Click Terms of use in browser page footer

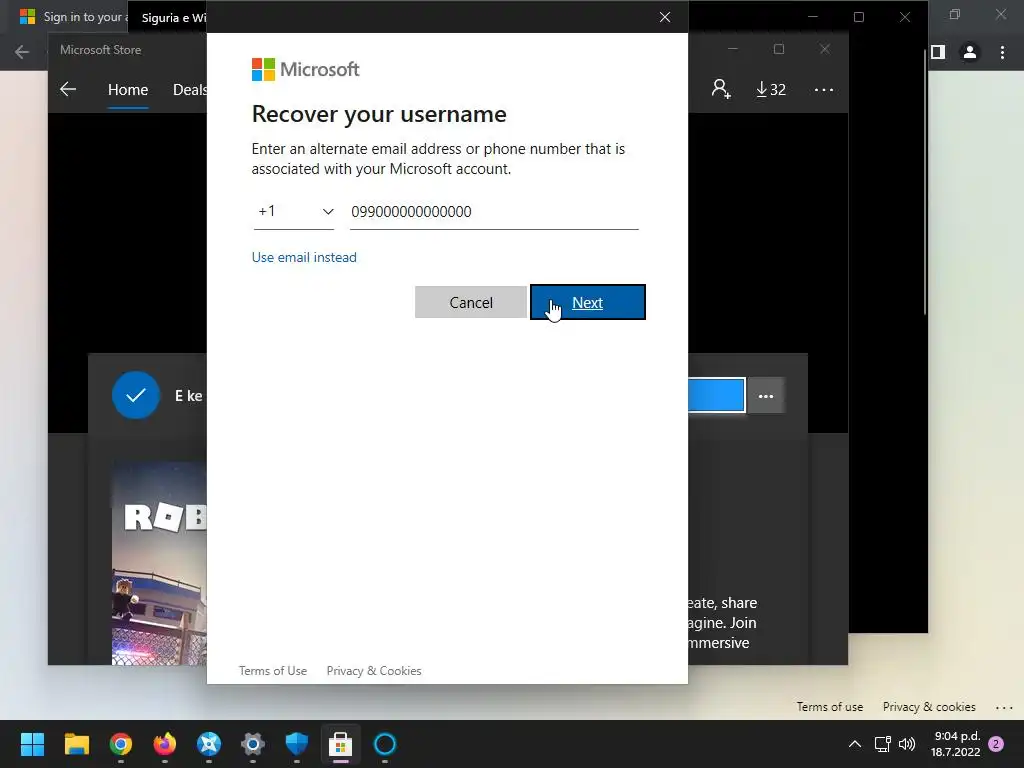[829, 707]
